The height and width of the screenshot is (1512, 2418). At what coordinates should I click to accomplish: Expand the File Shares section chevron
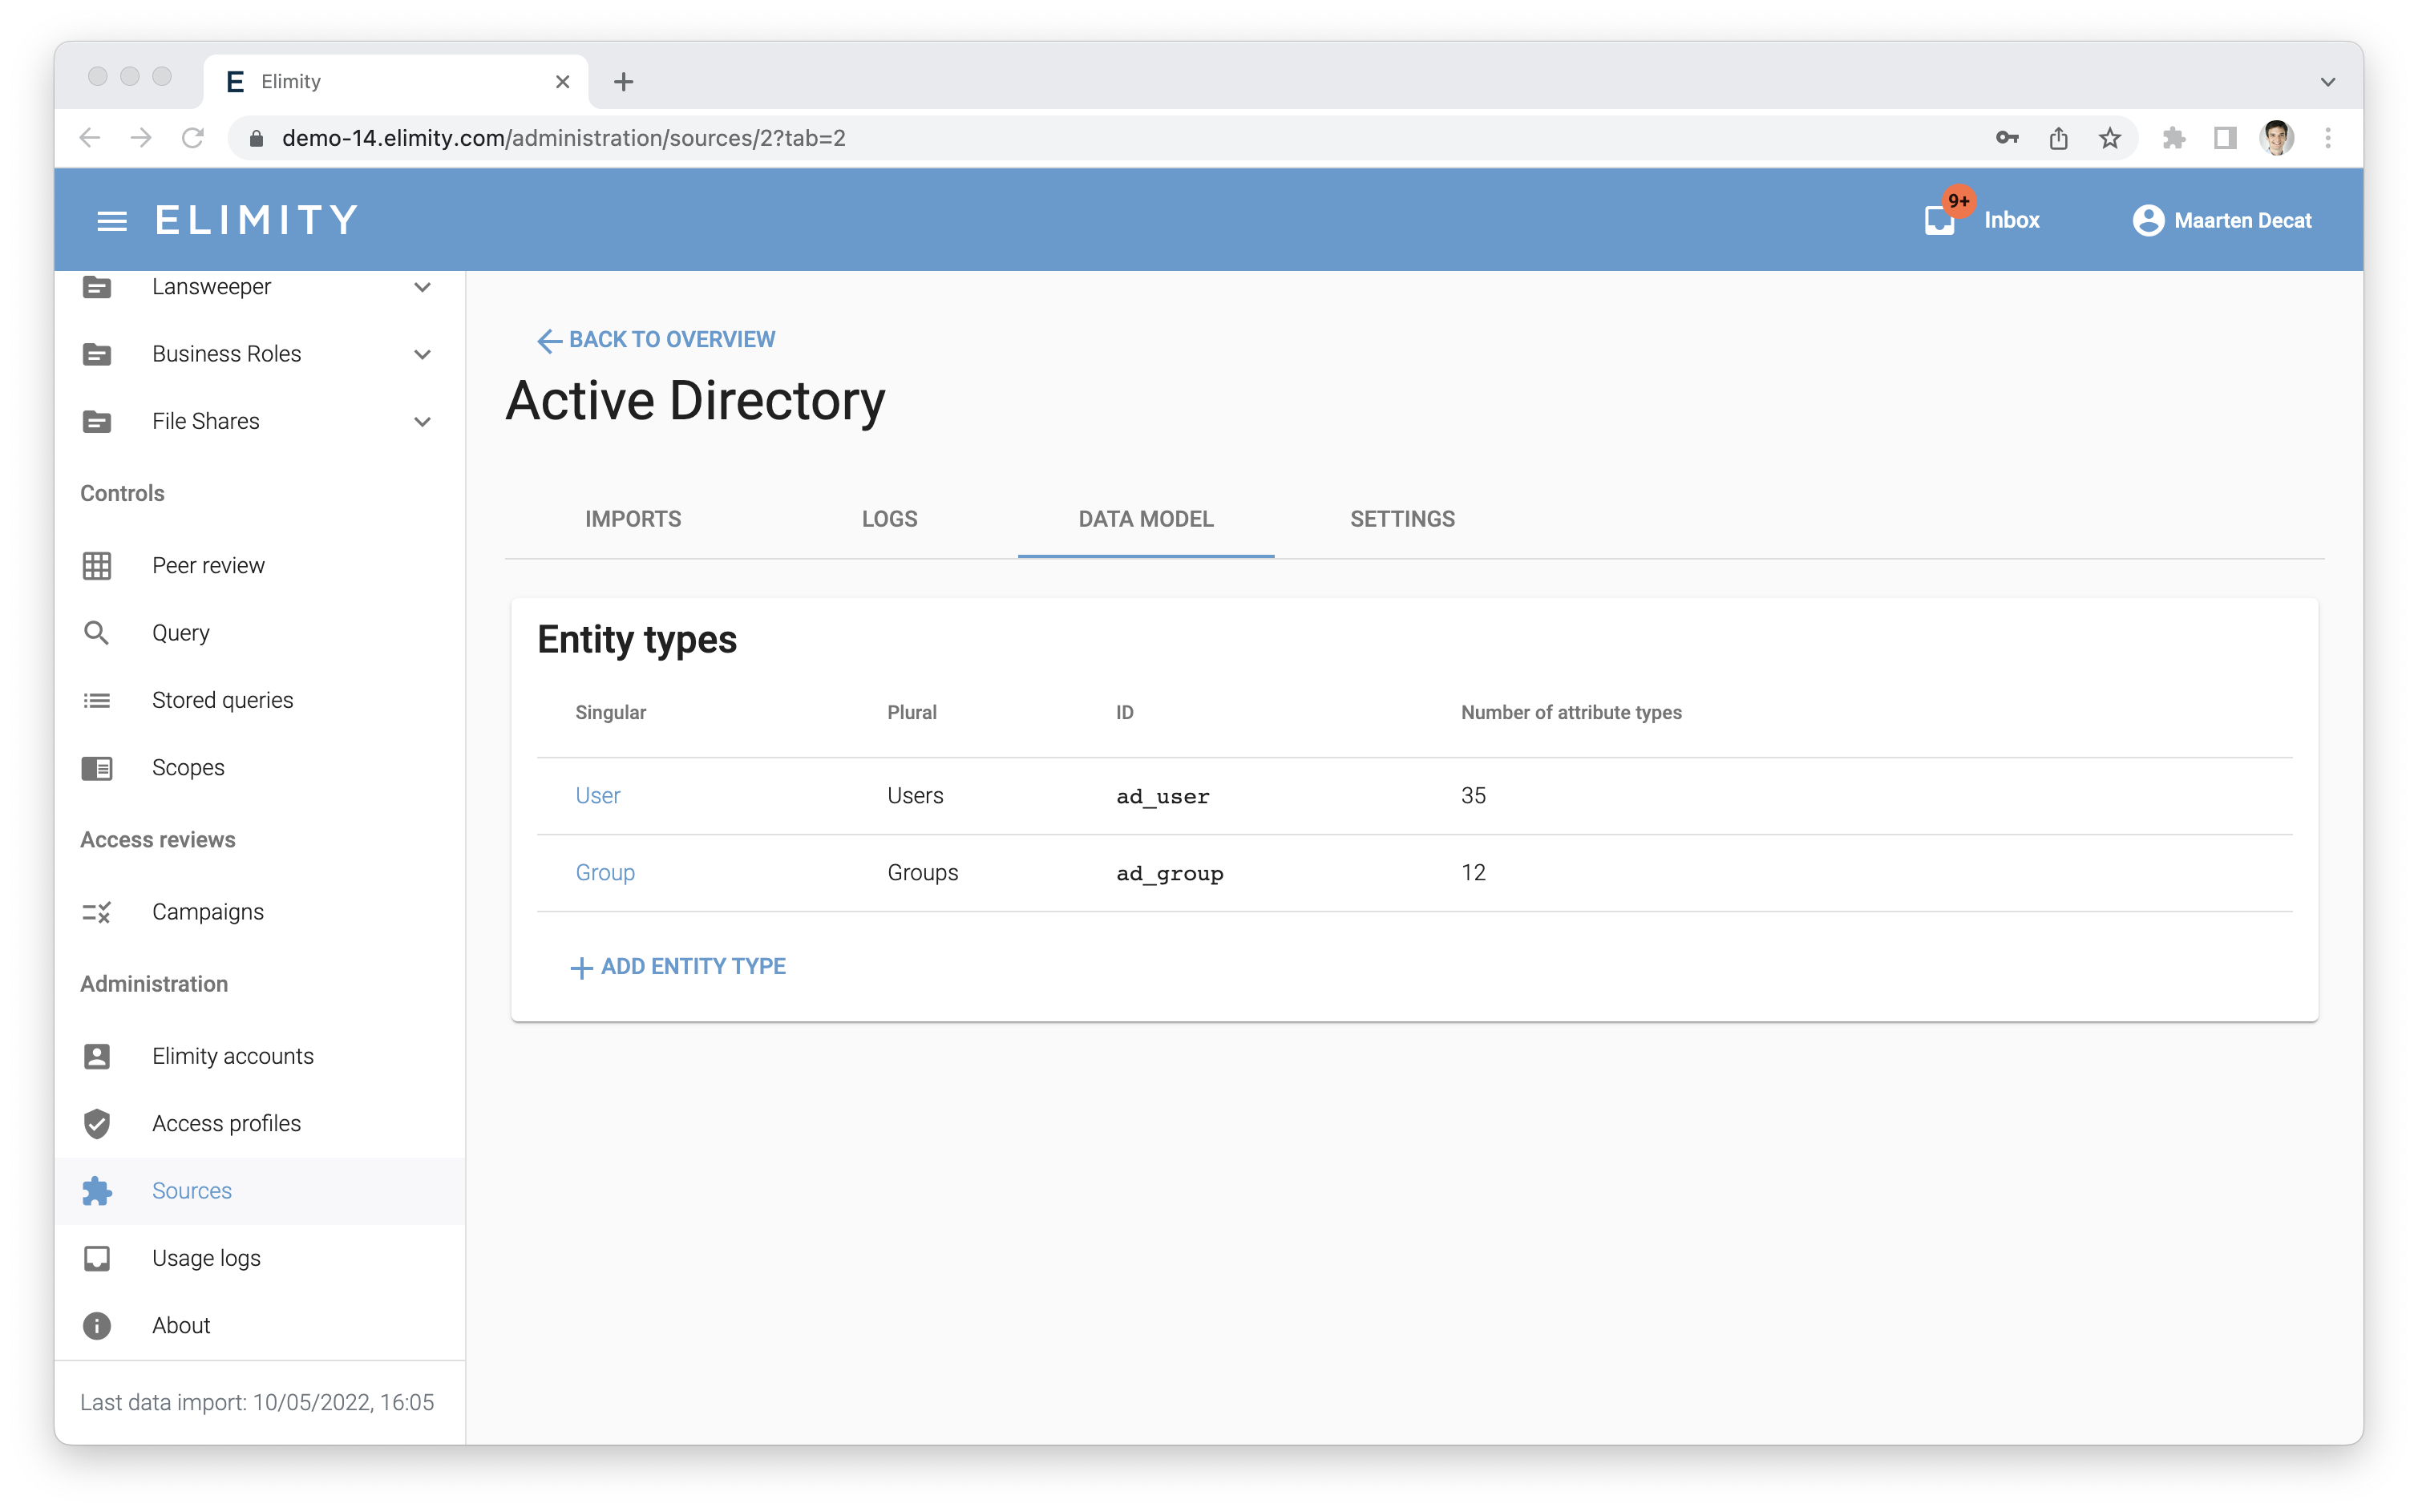tap(422, 421)
